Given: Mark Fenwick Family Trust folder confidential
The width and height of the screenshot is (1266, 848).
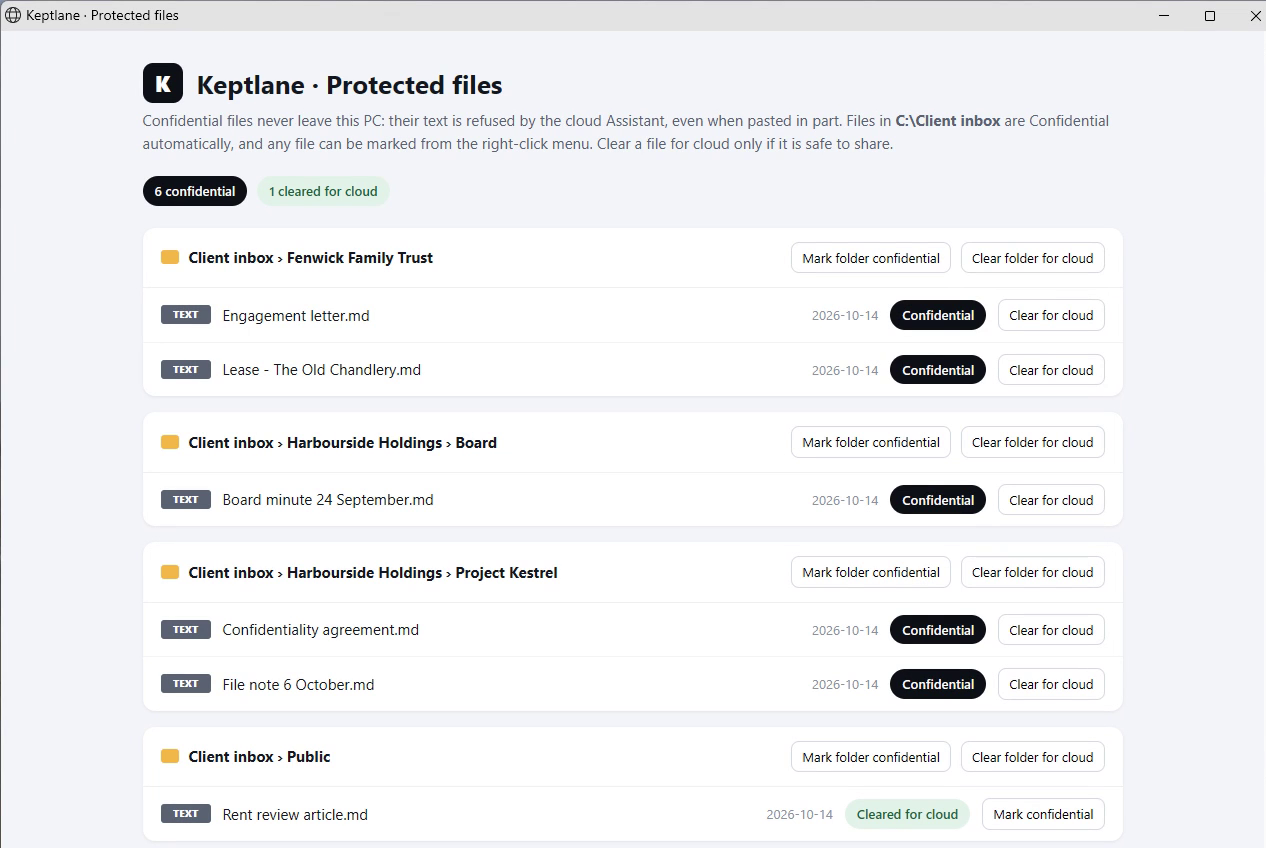Looking at the screenshot, I should pyautogui.click(x=871, y=258).
